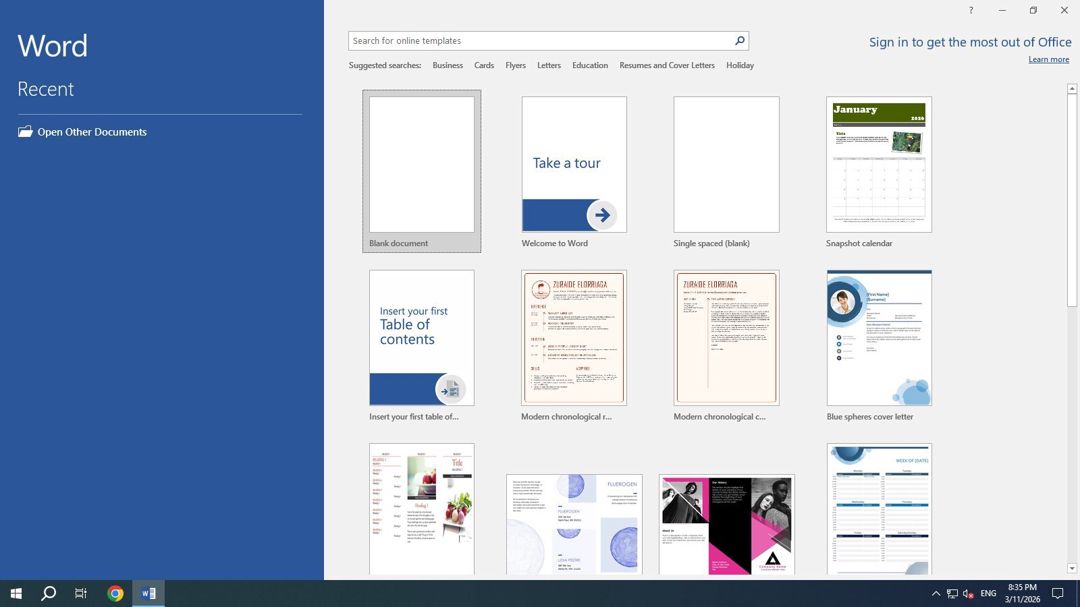1080x607 pixels.
Task: Open the clock showing 8:35 PM
Action: [1022, 593]
